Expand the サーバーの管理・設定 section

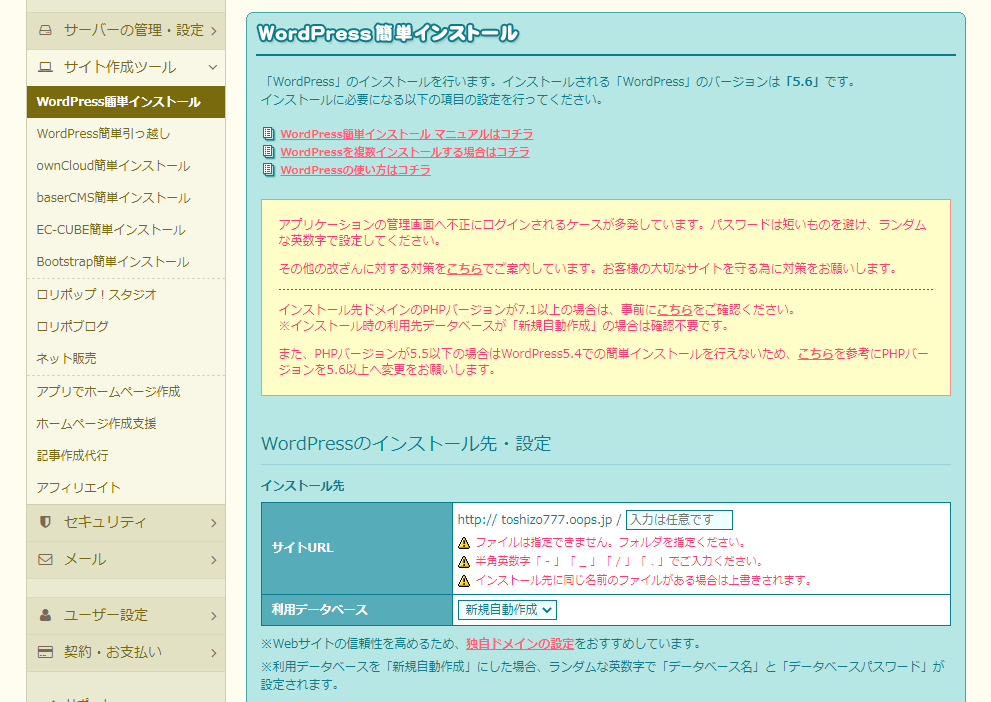click(213, 30)
